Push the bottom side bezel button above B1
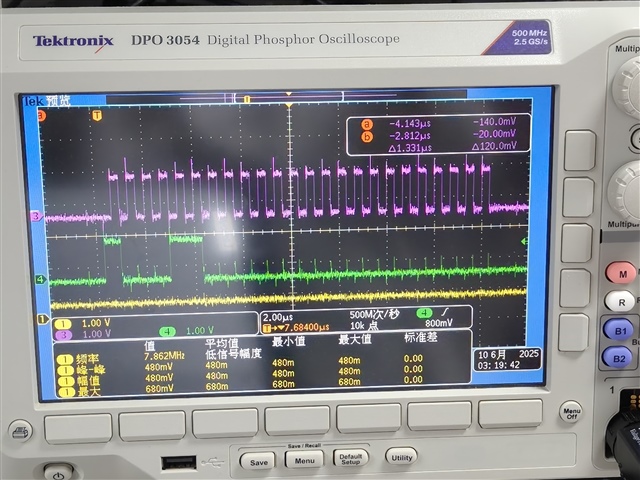The image size is (640, 480). coord(574,332)
